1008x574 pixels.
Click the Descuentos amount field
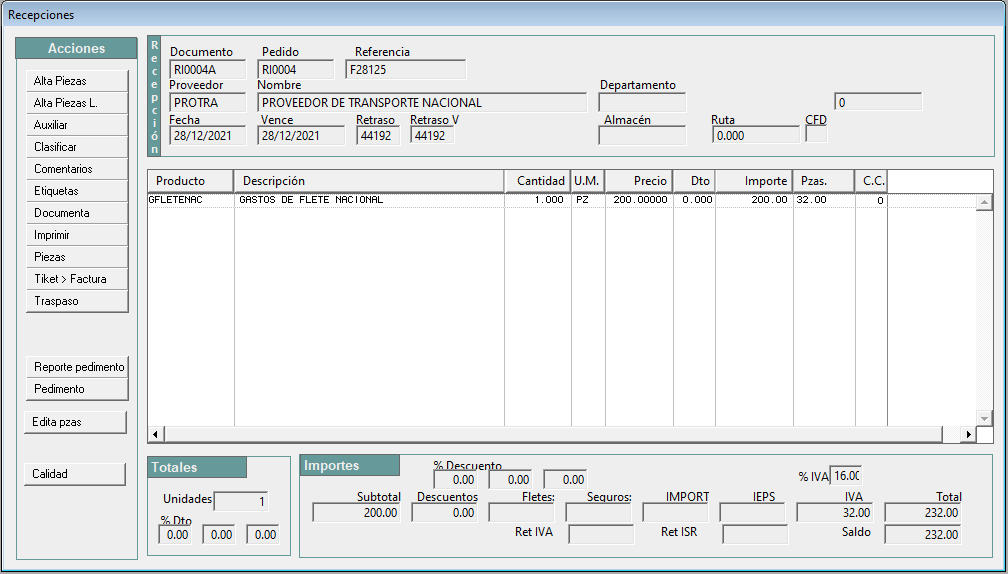click(444, 513)
